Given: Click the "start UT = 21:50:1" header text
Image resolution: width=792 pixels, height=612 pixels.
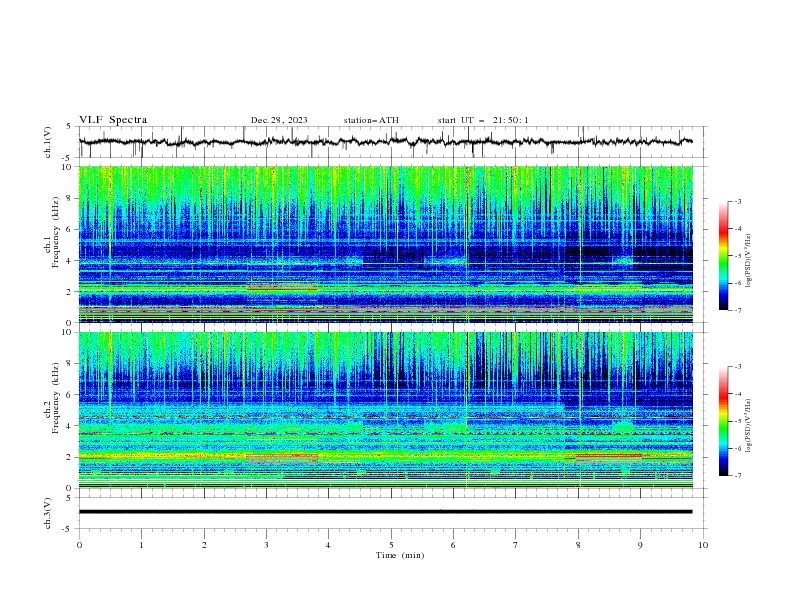Looking at the screenshot, I should 482,120.
